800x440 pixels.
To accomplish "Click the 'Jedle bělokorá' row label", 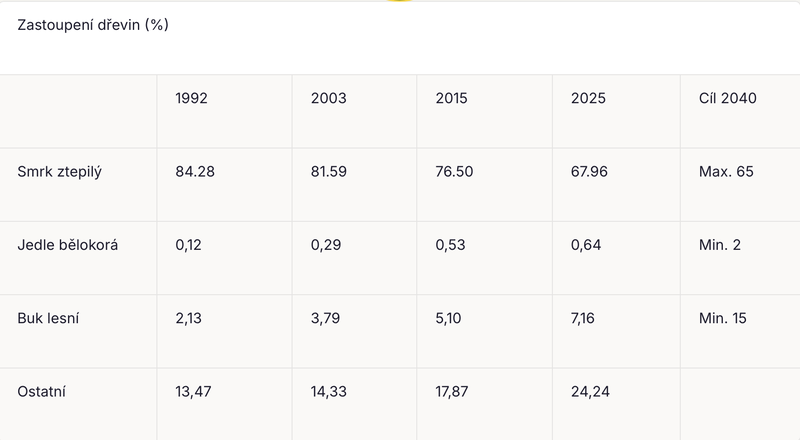I will point(68,245).
